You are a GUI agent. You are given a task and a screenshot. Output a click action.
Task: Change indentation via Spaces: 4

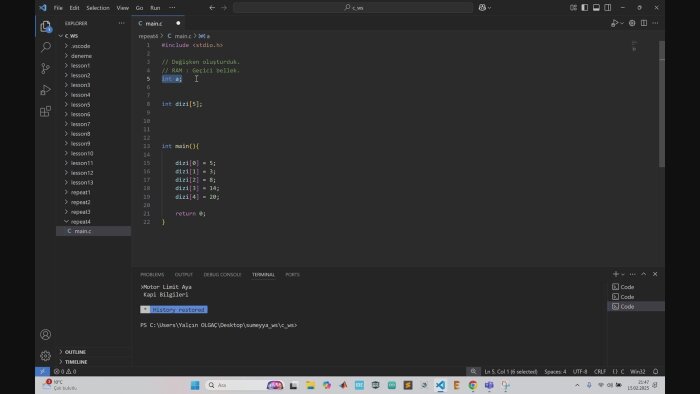(555, 371)
